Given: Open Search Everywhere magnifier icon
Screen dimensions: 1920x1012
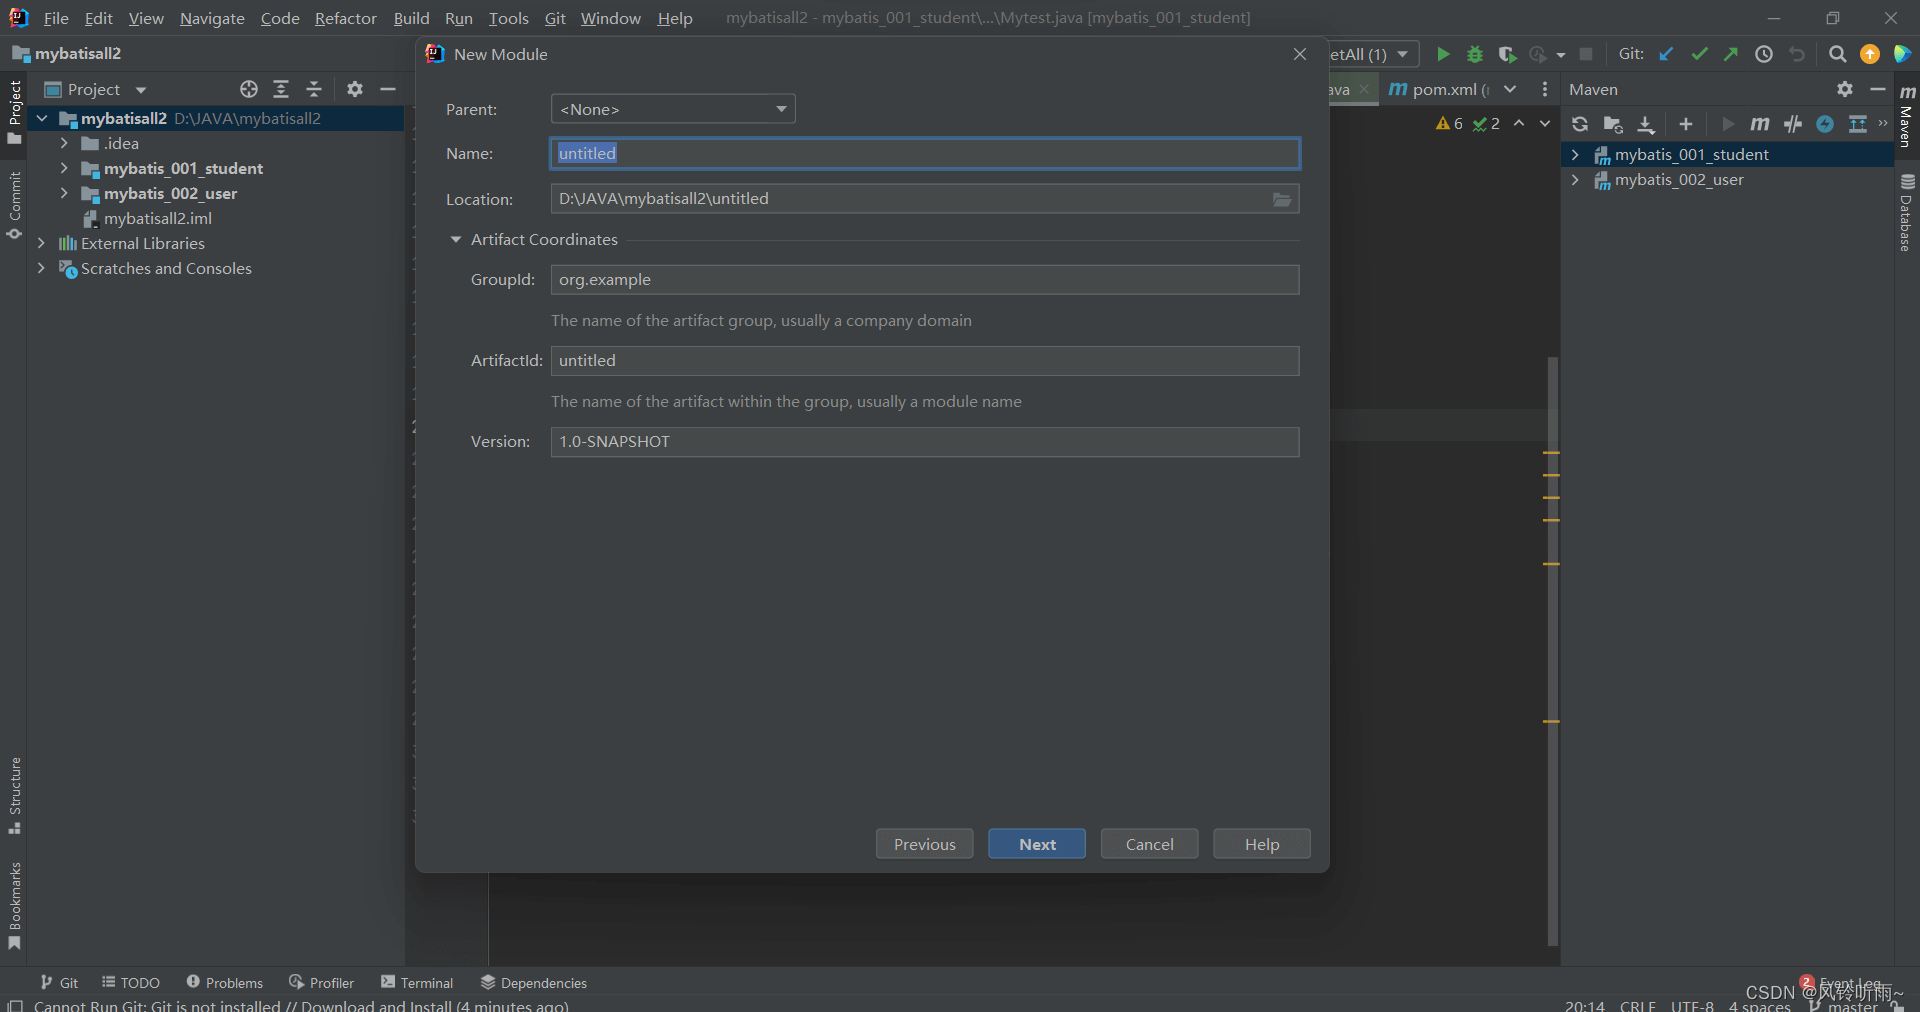Looking at the screenshot, I should (x=1837, y=54).
